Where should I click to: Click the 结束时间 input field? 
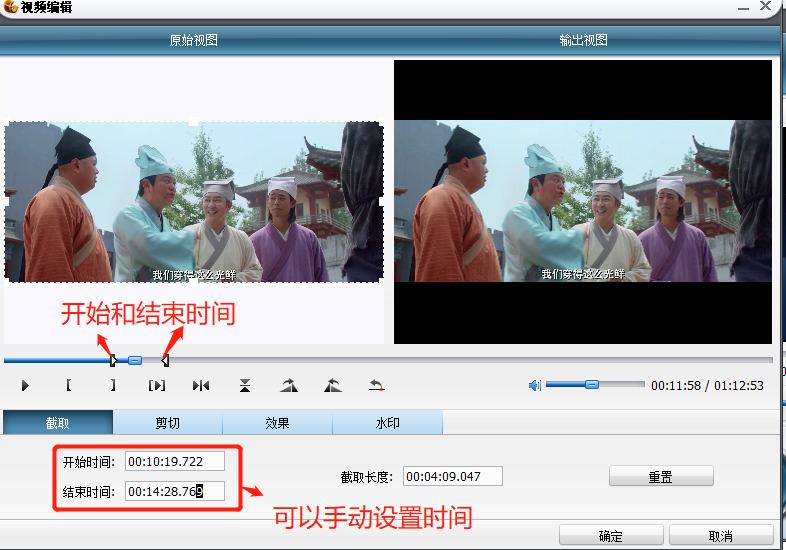[174, 491]
